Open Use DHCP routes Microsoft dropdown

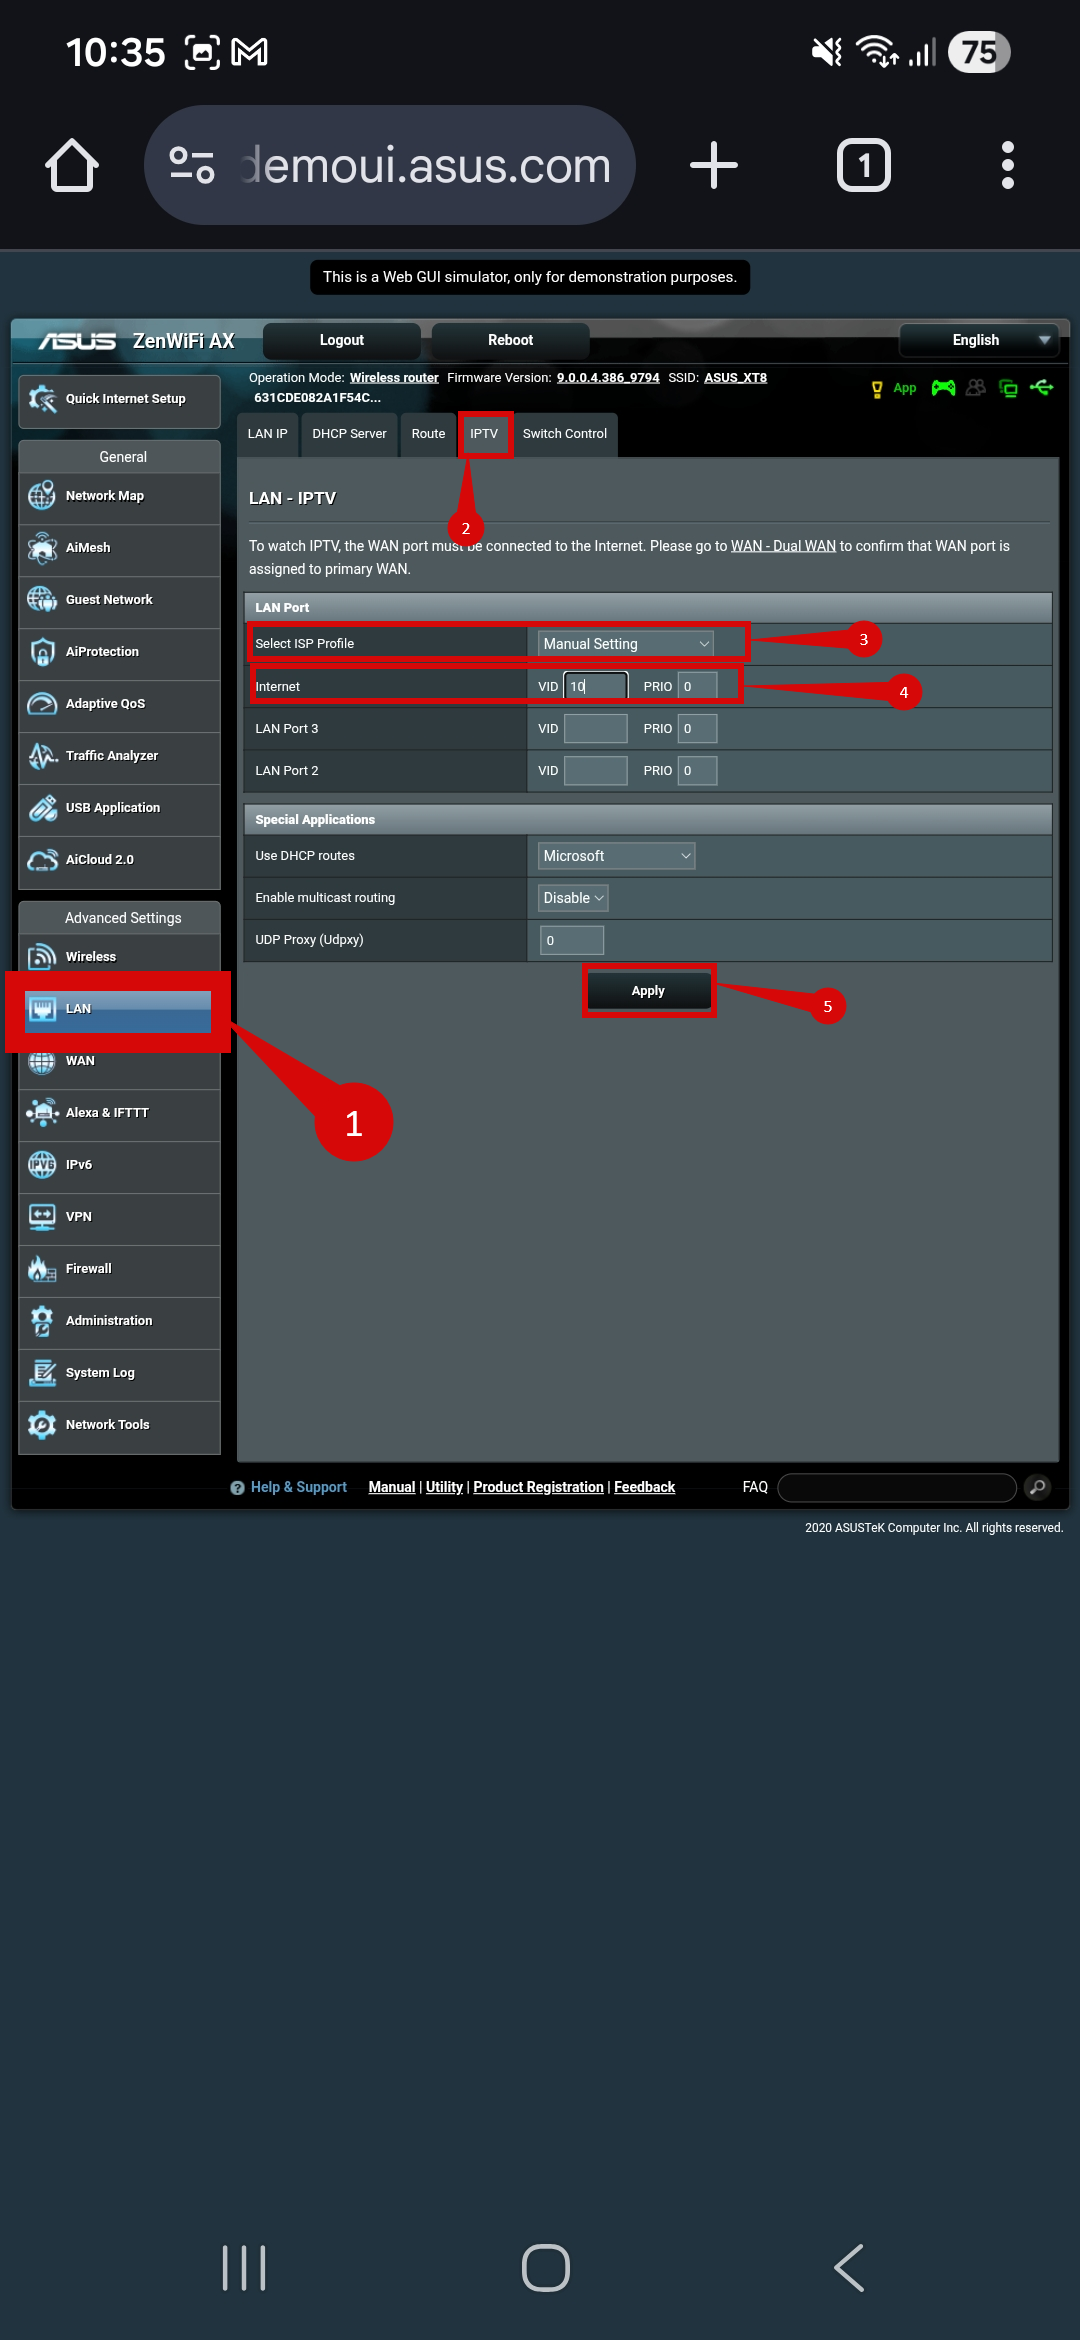click(616, 856)
